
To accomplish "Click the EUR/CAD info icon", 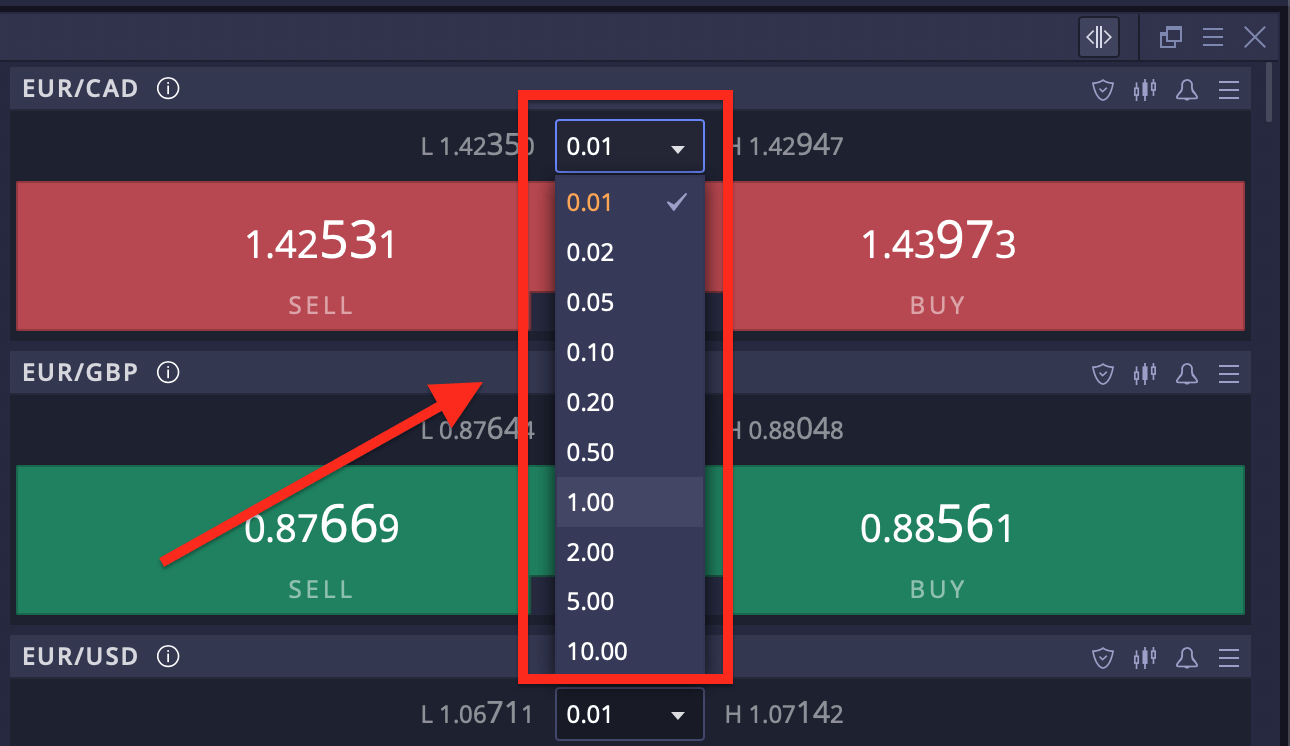I will pos(167,88).
